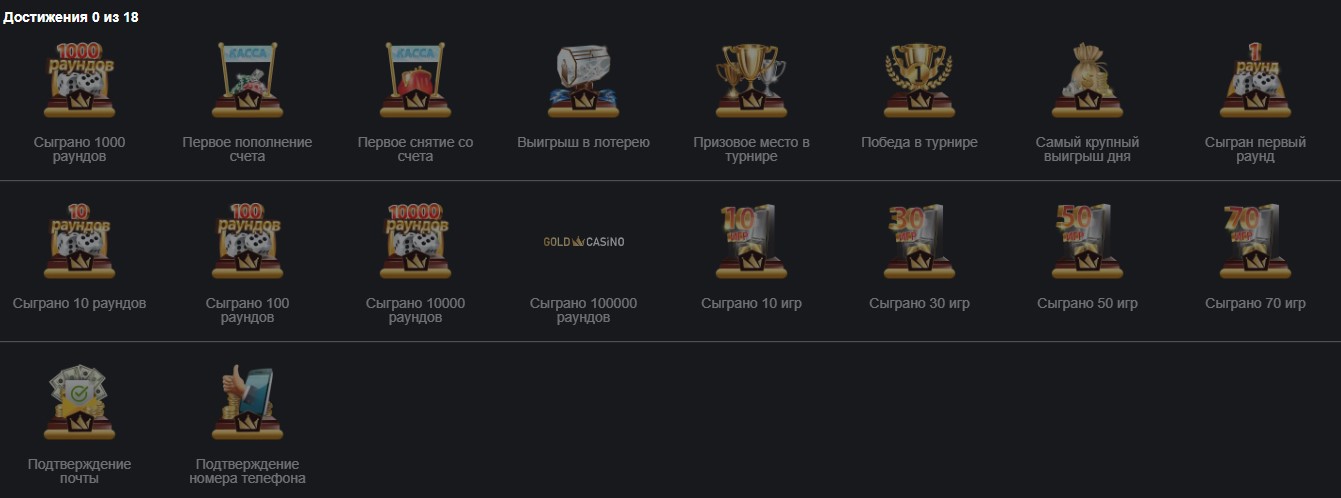
Task: Click the 70 games played slot badge
Action: point(1255,241)
